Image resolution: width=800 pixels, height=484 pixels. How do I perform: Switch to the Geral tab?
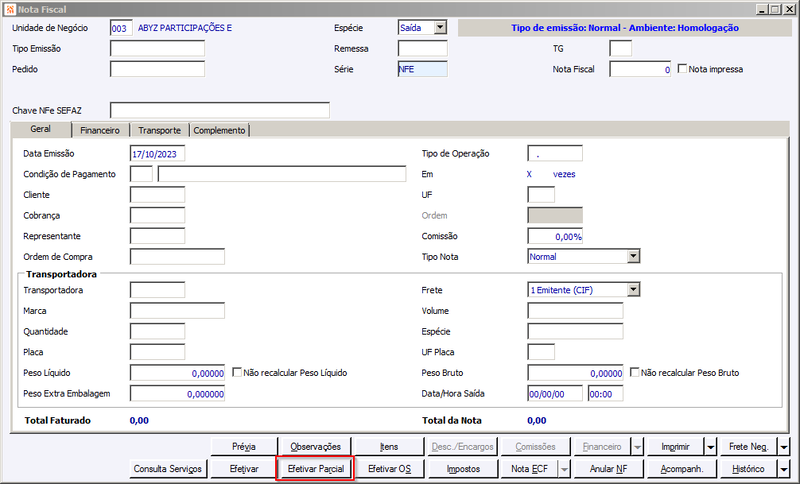point(40,129)
